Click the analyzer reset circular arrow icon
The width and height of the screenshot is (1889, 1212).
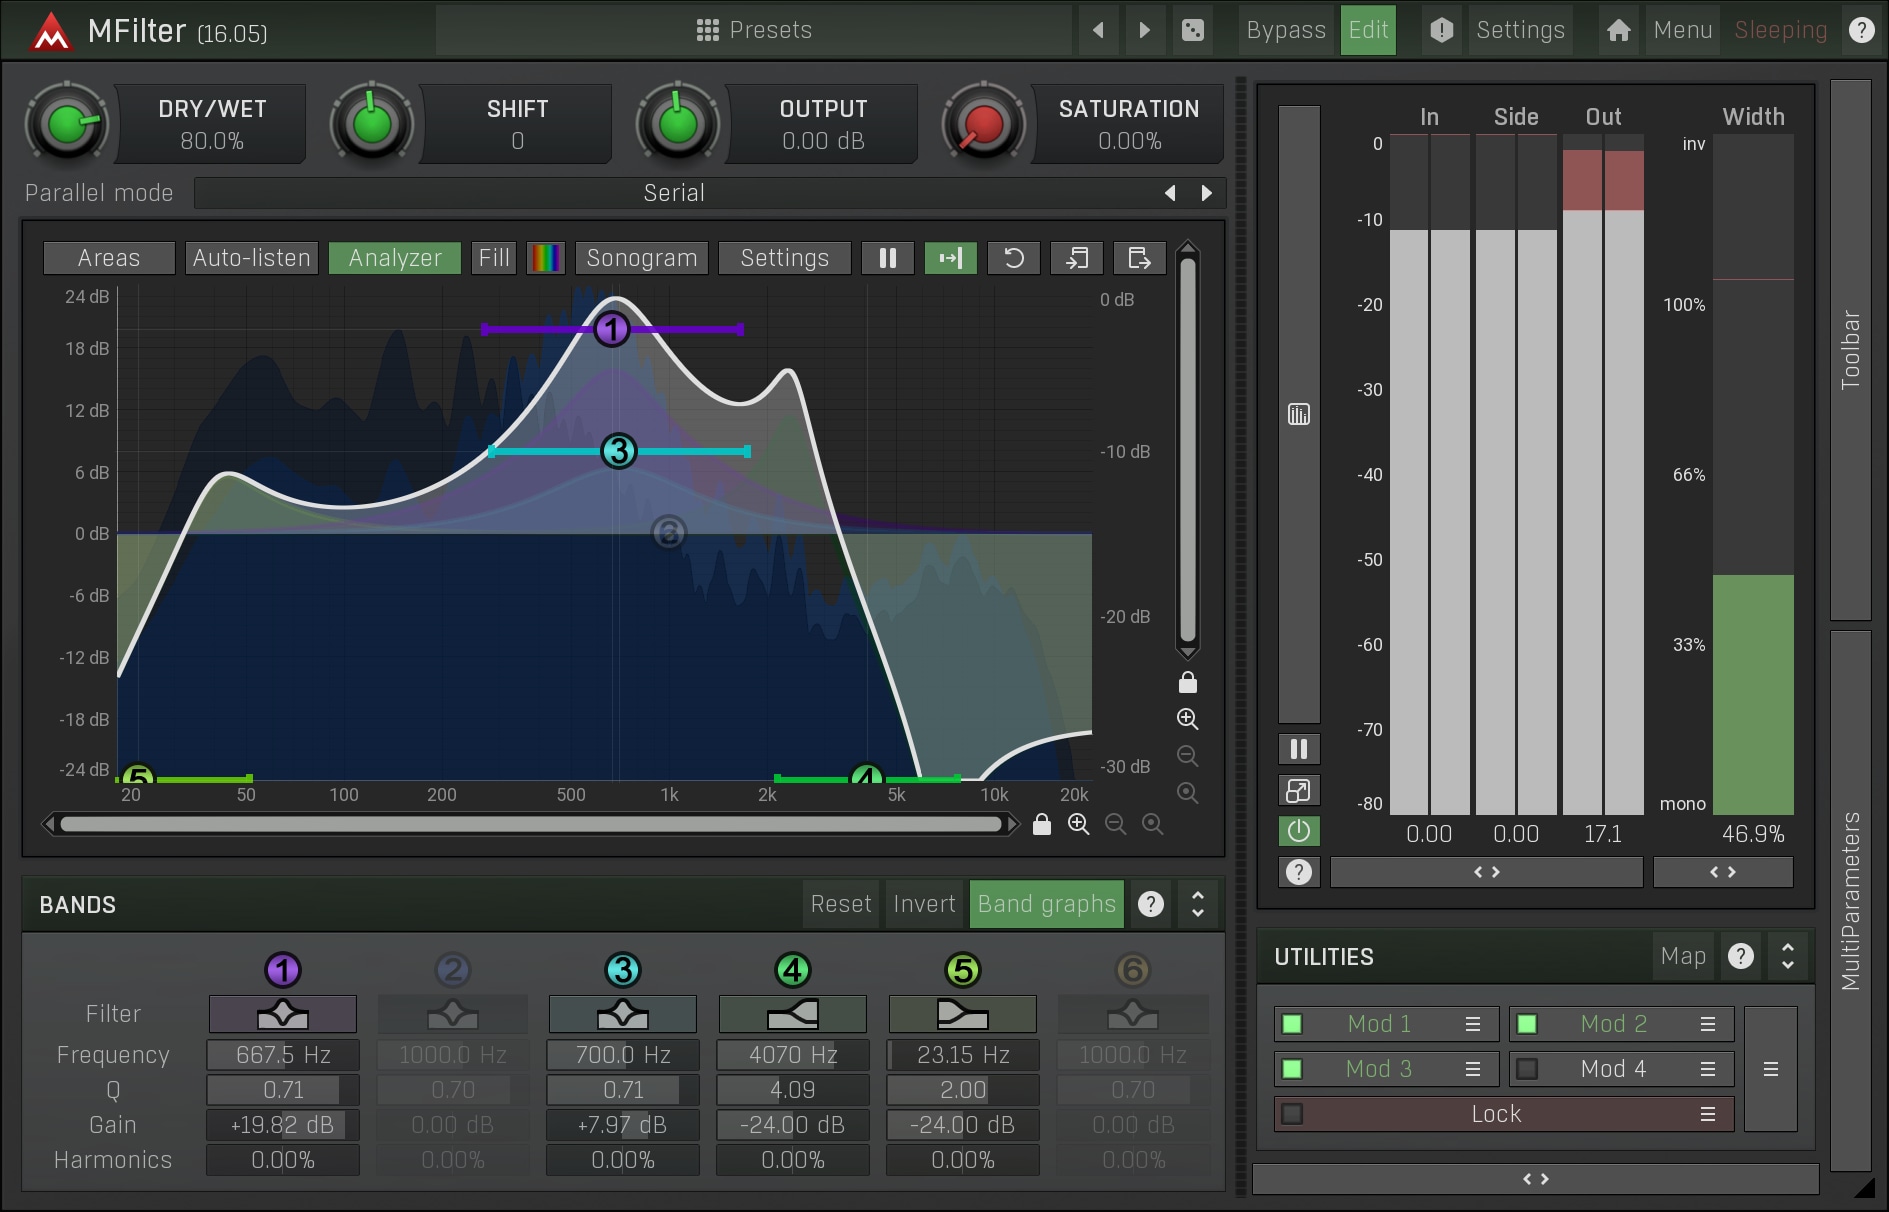click(x=1014, y=258)
